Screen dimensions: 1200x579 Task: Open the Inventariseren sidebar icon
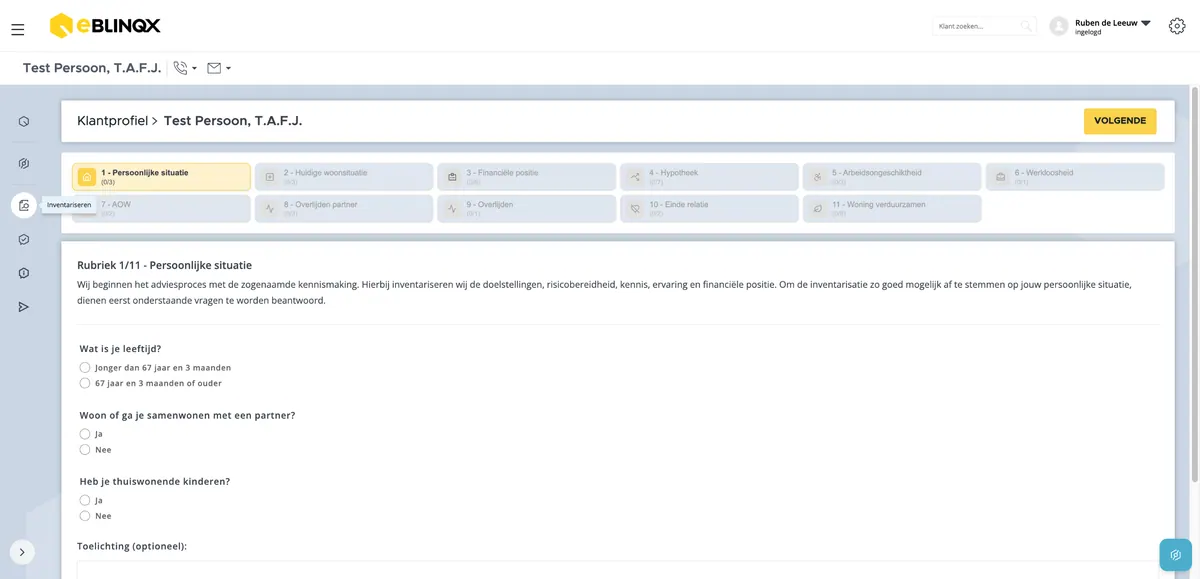(24, 205)
